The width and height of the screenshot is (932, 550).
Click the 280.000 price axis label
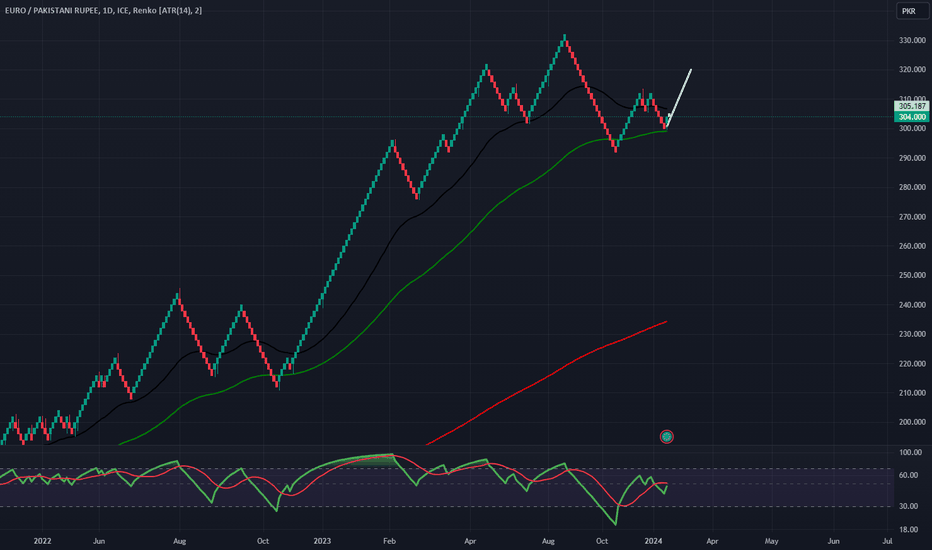point(912,187)
